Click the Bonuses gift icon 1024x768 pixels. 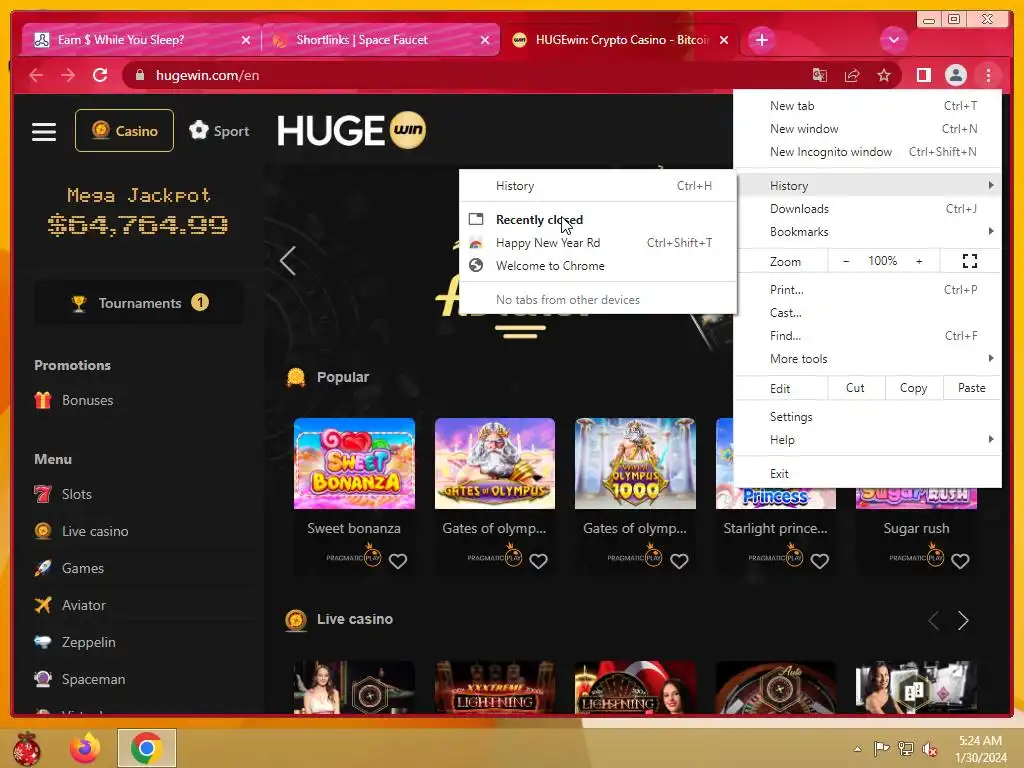[43, 400]
